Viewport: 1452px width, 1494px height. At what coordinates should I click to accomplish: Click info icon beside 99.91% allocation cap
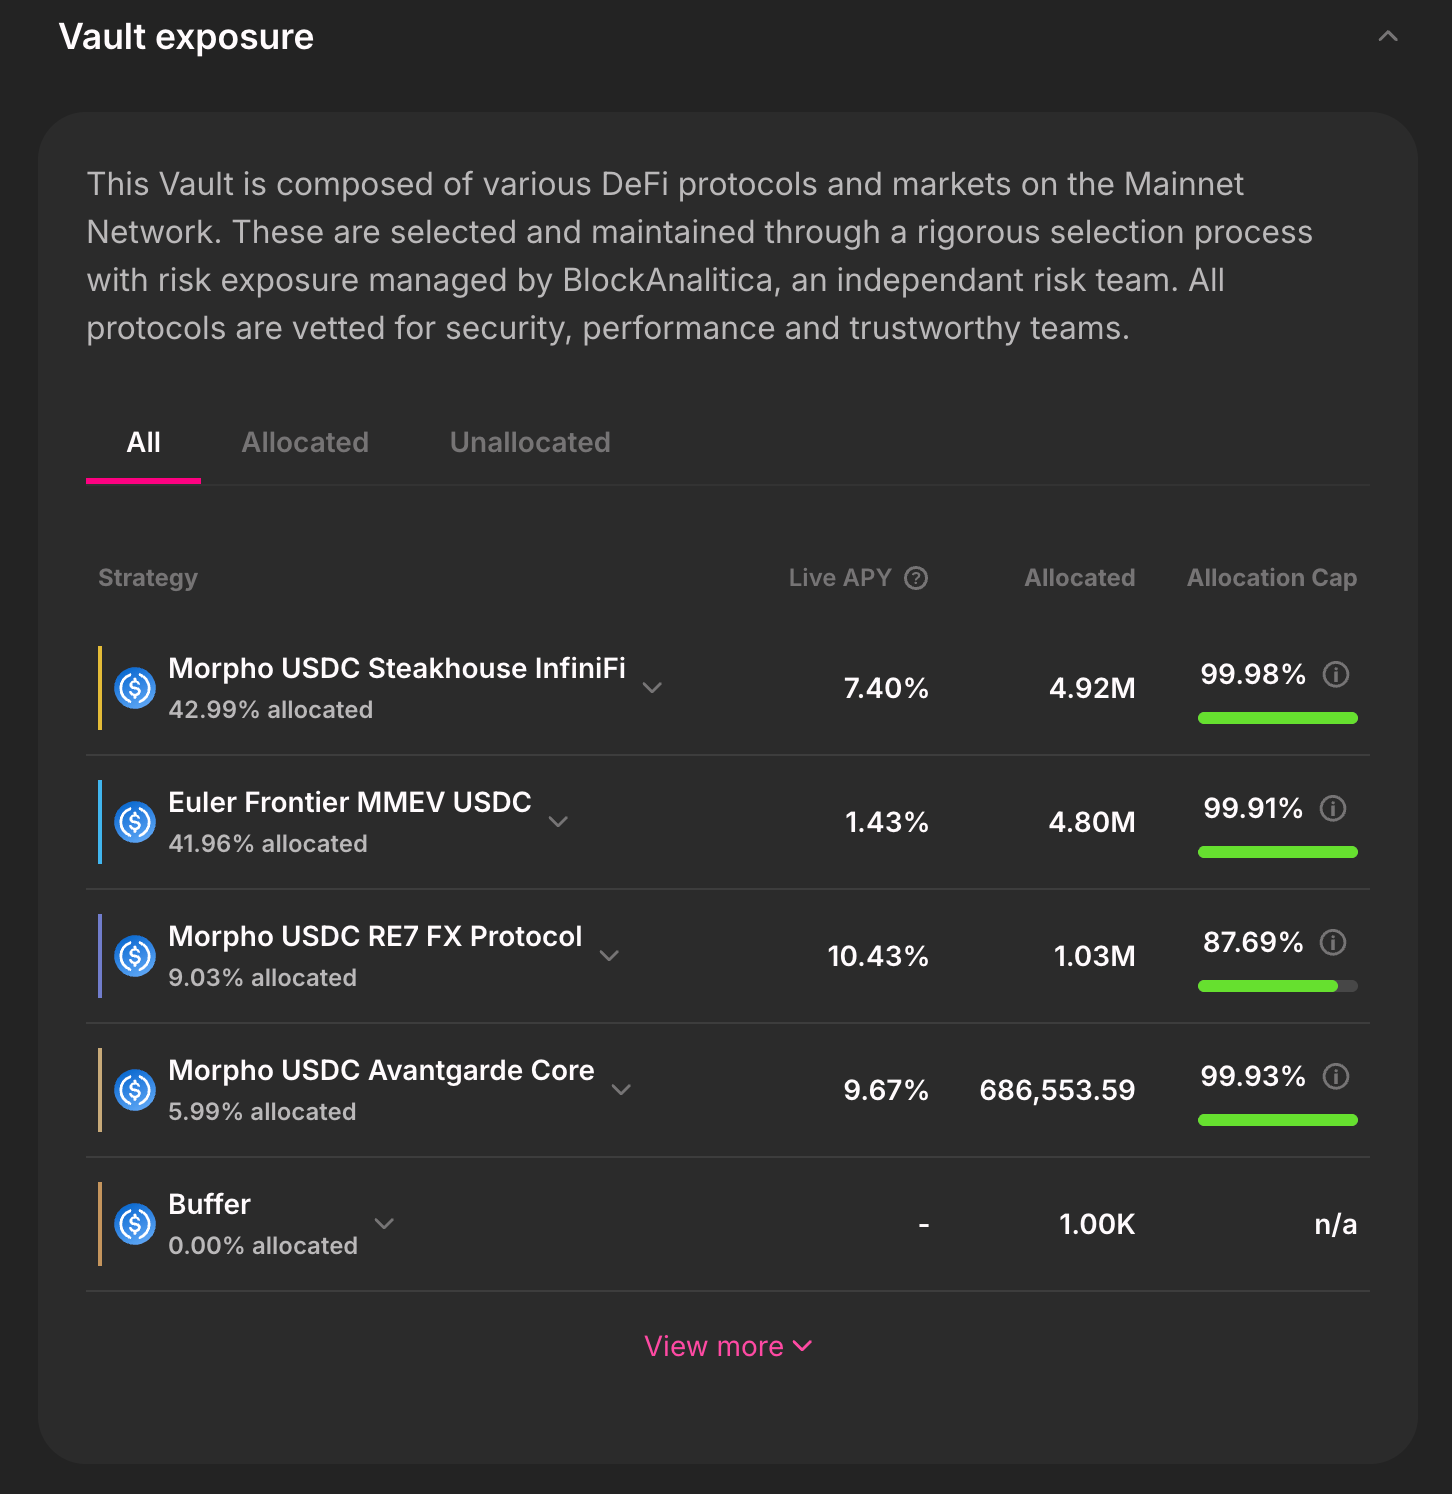click(1333, 808)
